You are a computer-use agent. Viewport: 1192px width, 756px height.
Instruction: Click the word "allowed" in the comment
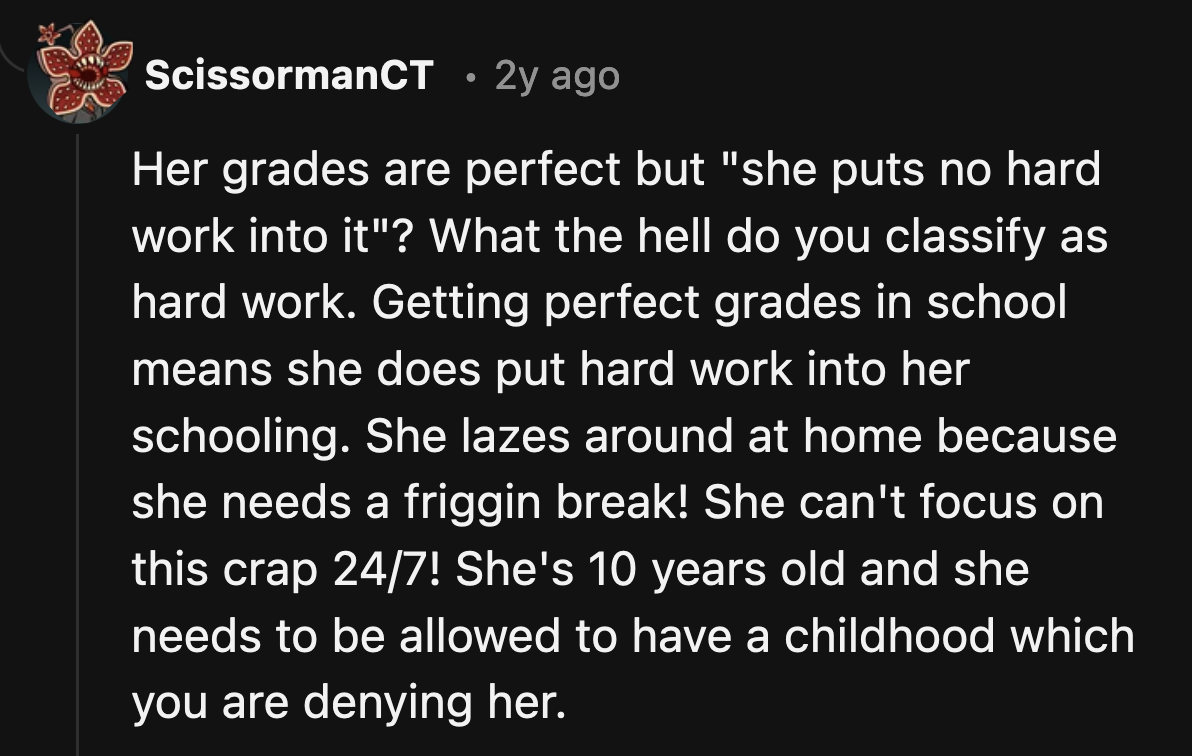pyautogui.click(x=480, y=636)
